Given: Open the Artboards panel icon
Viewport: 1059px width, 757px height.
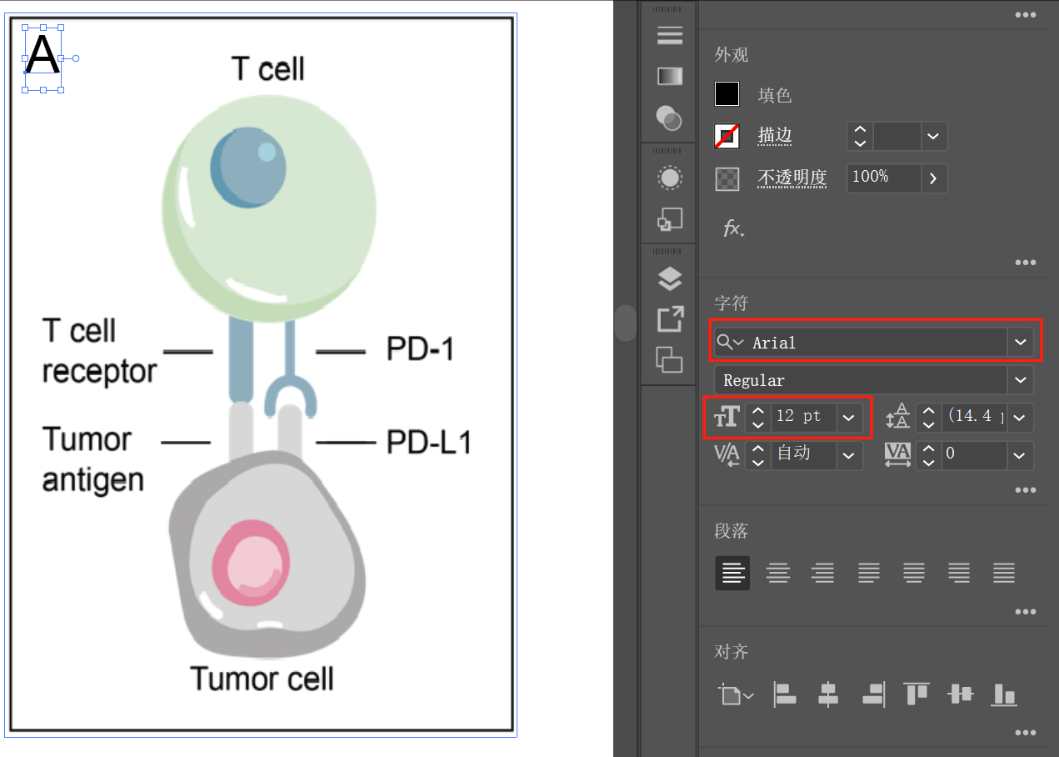Looking at the screenshot, I should (x=669, y=359).
